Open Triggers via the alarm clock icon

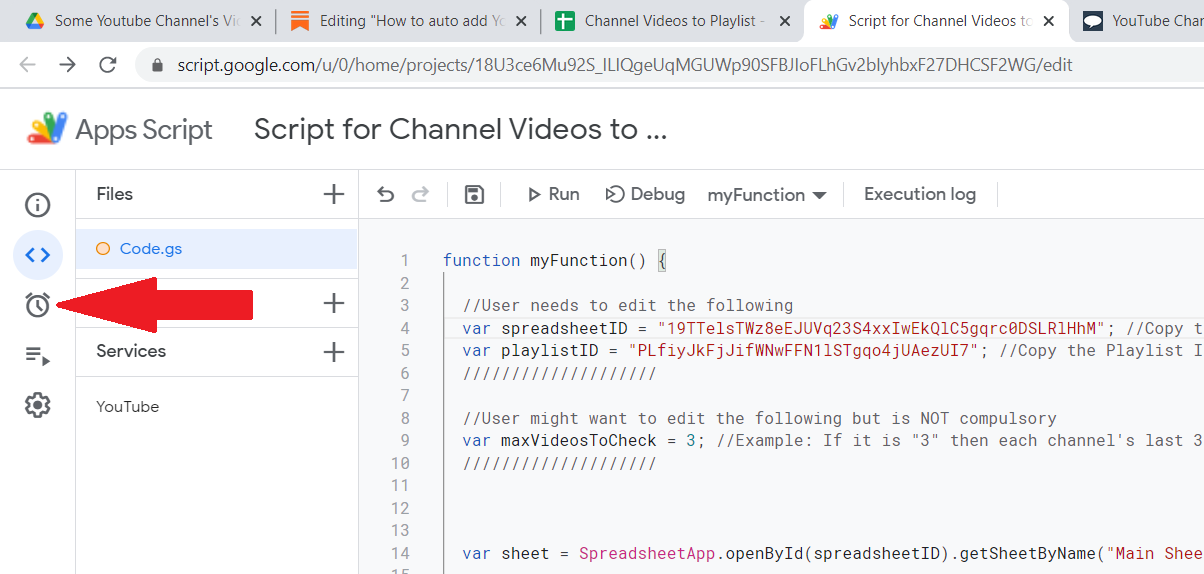tap(38, 305)
